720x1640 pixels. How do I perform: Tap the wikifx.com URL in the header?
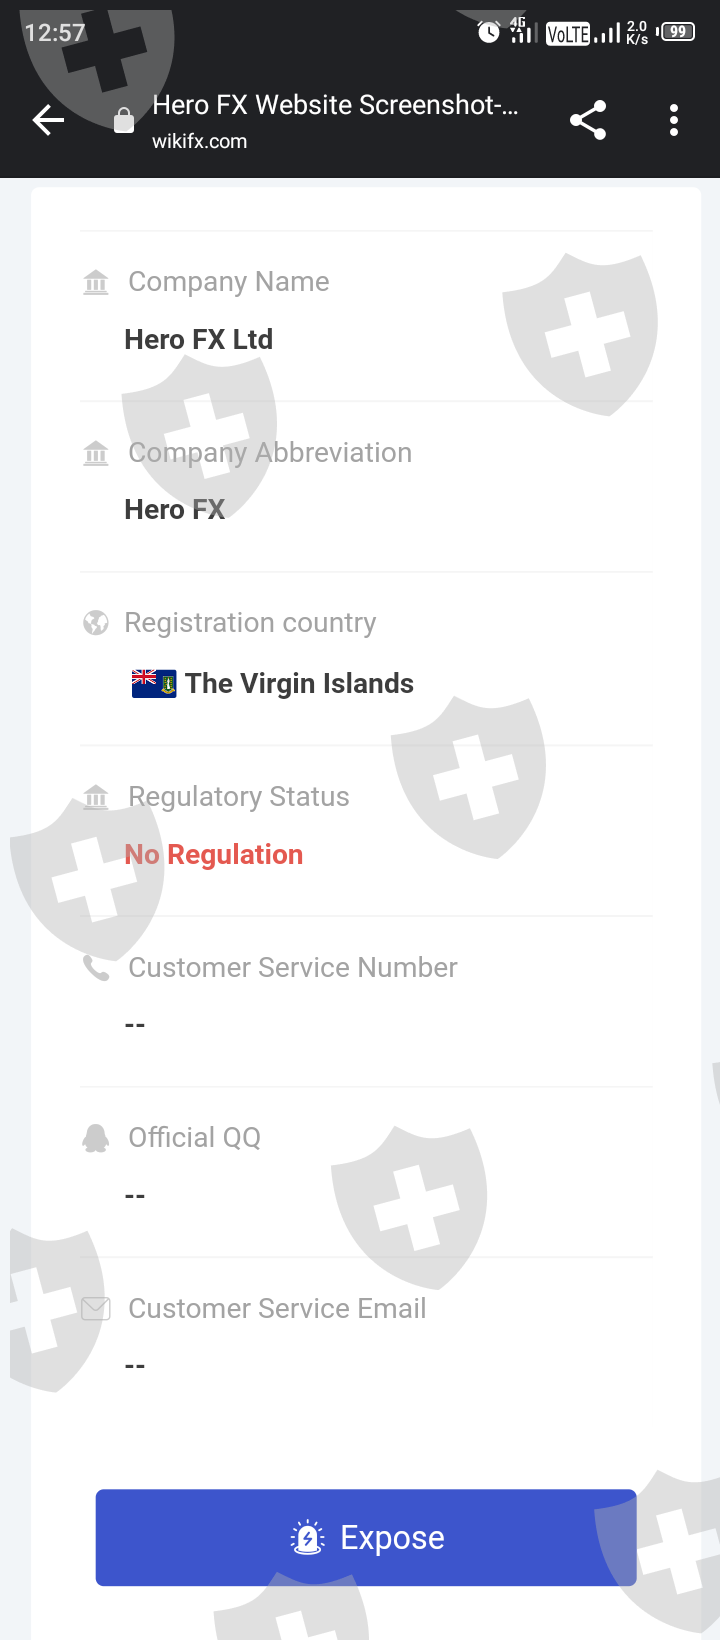point(200,142)
